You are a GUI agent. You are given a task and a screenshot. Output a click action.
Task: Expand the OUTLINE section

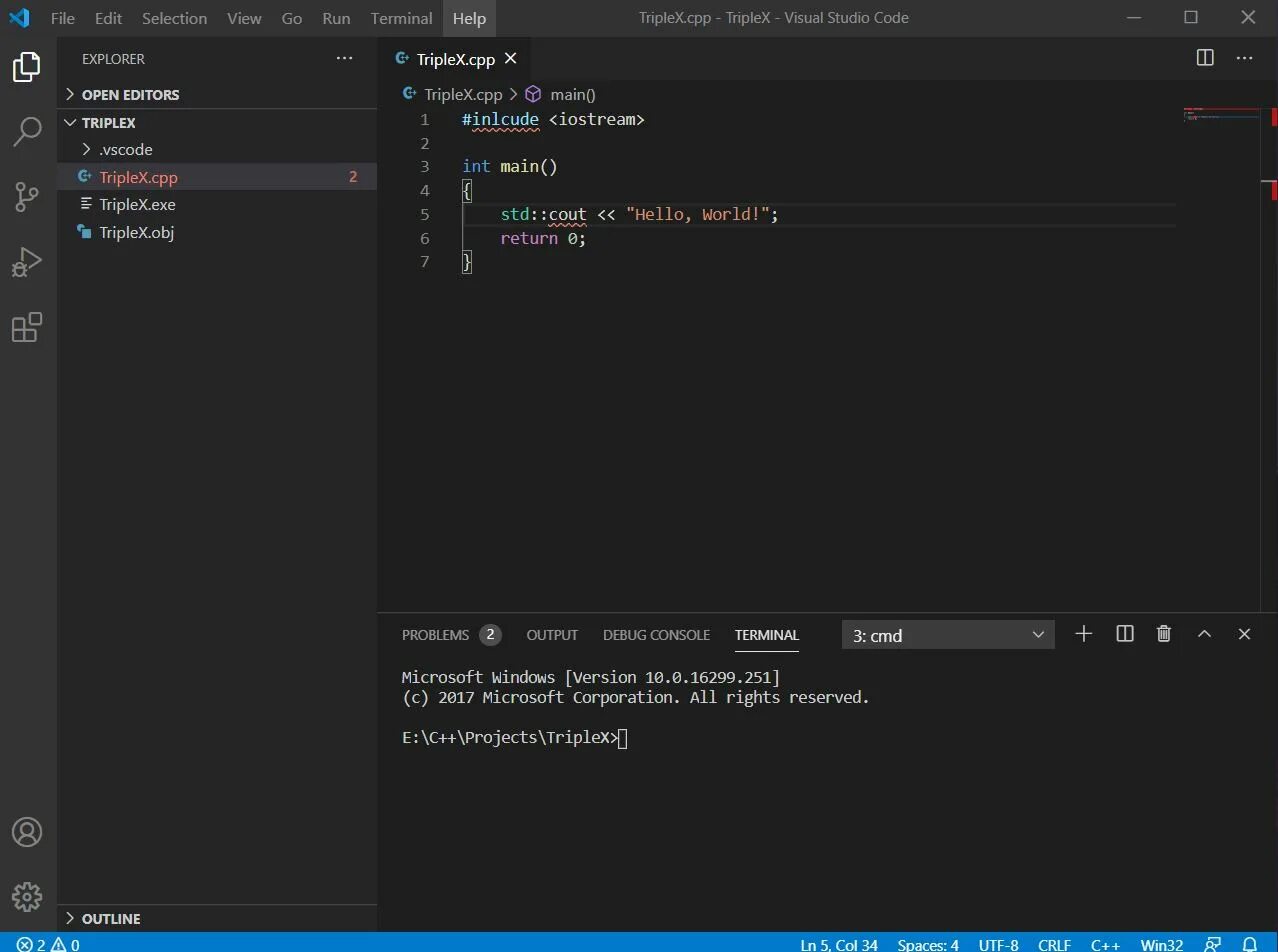pyautogui.click(x=217, y=918)
